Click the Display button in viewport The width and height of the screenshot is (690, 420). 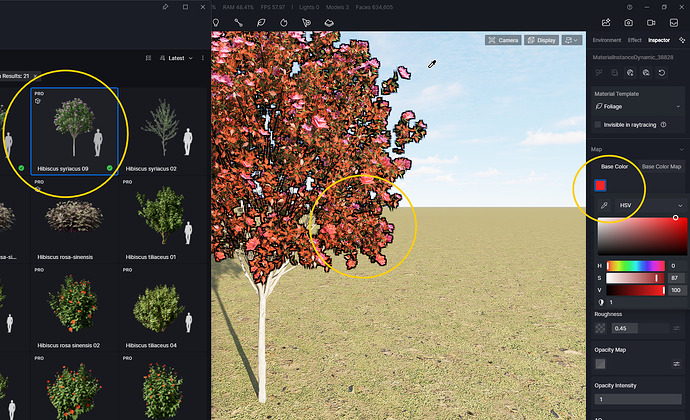542,40
